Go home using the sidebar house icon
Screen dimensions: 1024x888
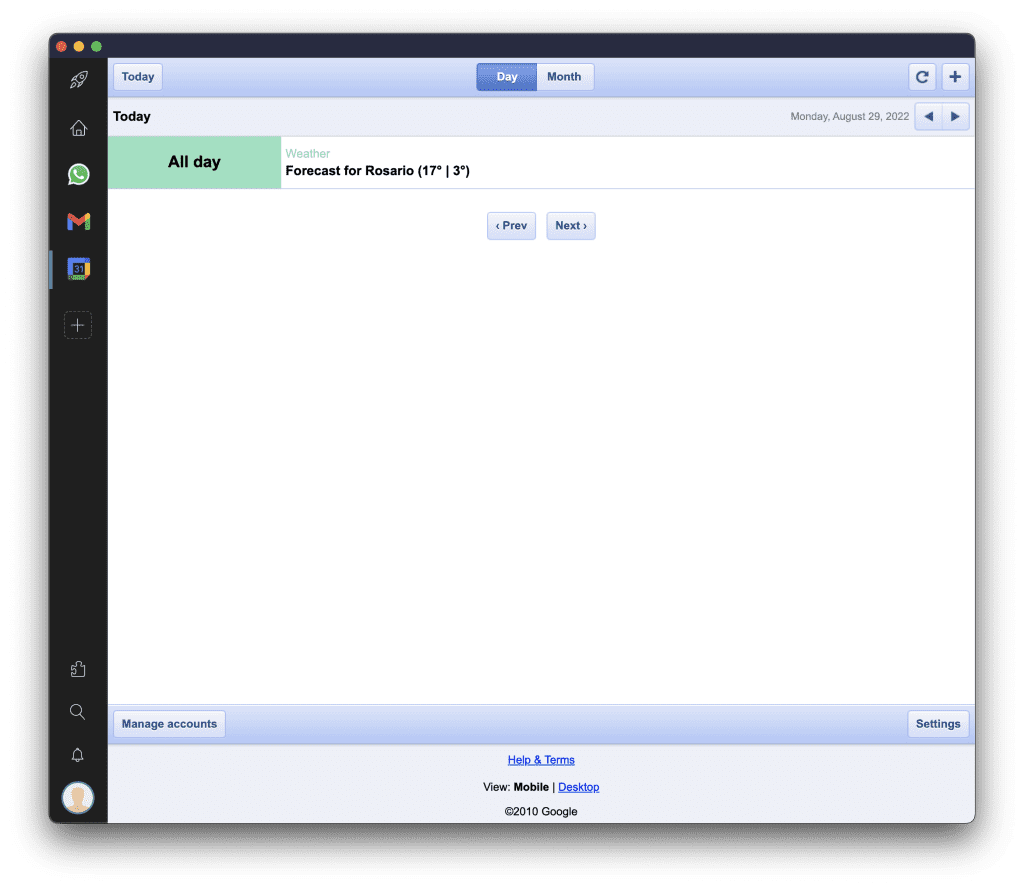(x=78, y=128)
